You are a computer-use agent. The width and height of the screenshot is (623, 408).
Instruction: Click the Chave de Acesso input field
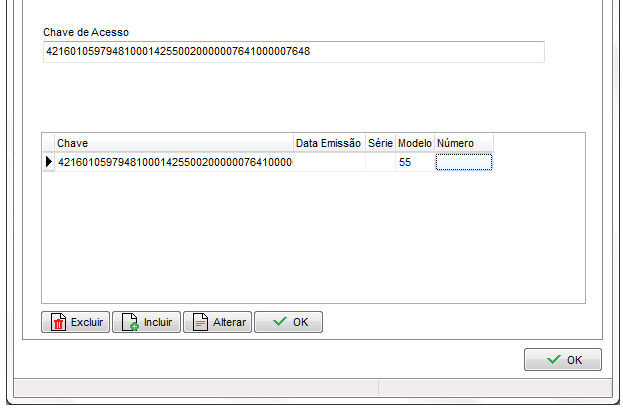pos(293,52)
